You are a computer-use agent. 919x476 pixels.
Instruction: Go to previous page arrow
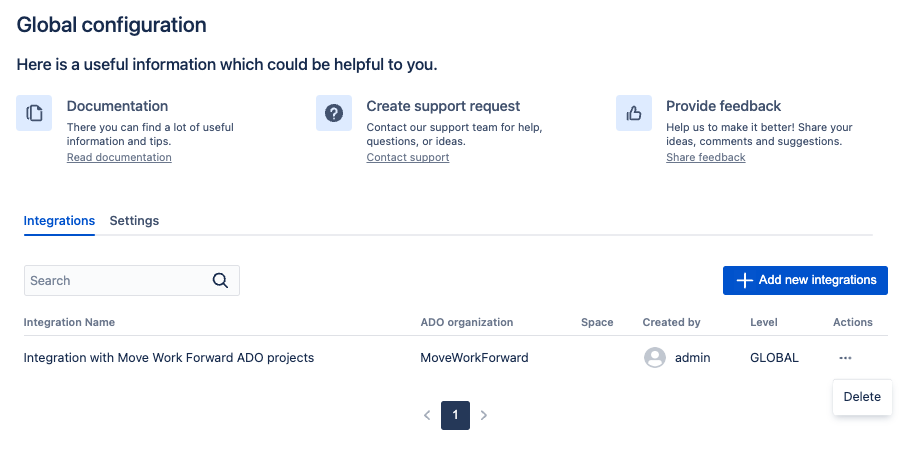click(x=427, y=415)
